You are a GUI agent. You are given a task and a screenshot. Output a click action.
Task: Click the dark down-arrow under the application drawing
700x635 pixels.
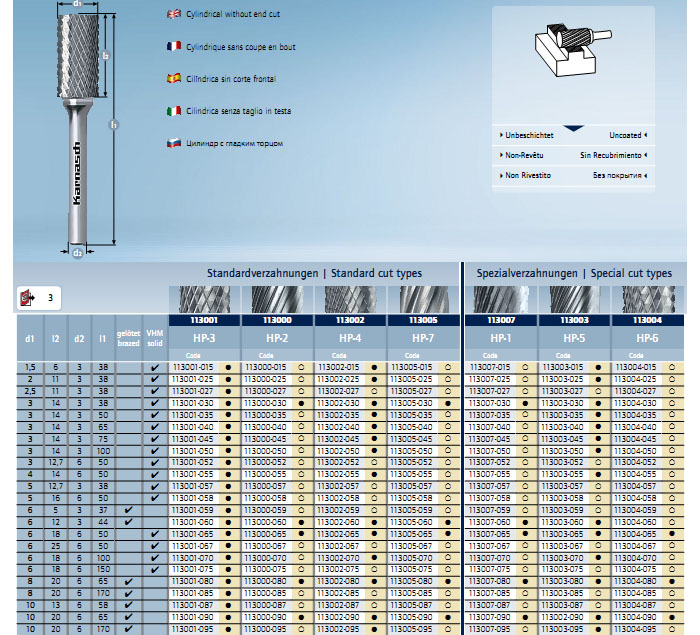(572, 128)
